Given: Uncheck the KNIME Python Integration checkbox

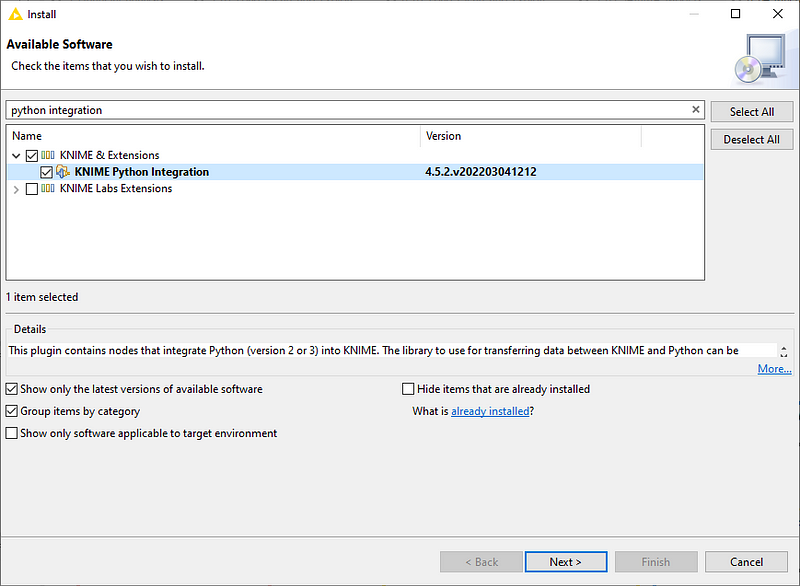Looking at the screenshot, I should (x=46, y=172).
